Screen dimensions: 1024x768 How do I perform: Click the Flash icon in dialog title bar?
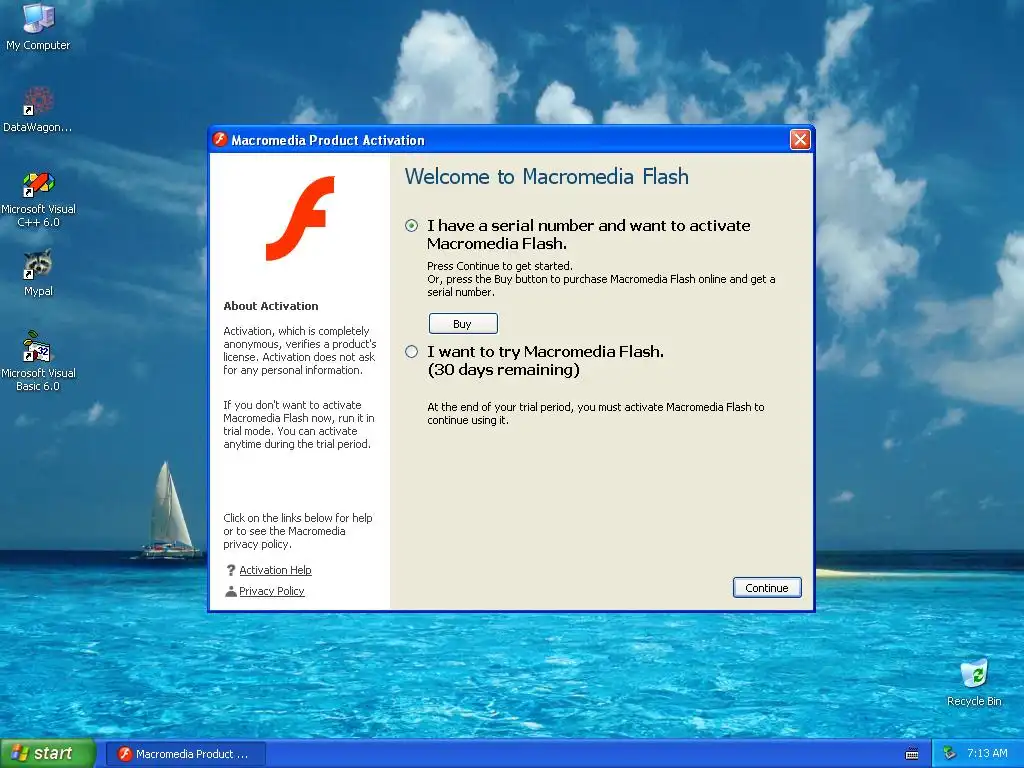pos(220,139)
